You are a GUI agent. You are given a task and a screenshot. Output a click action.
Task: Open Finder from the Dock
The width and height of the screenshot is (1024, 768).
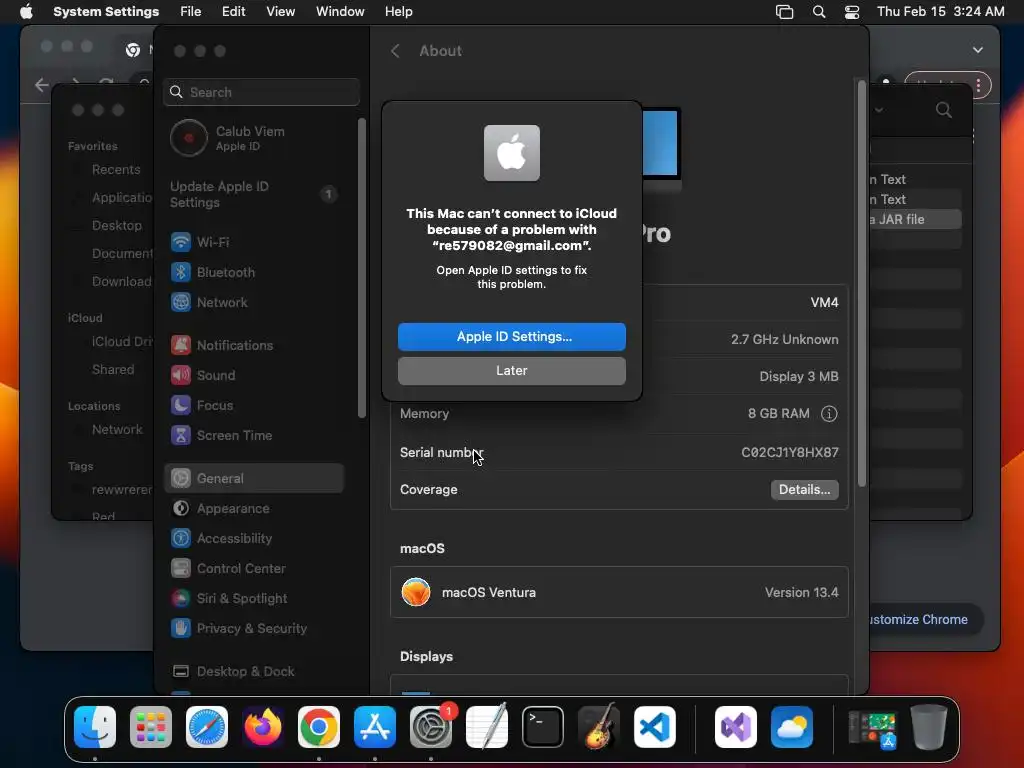[x=95, y=727]
